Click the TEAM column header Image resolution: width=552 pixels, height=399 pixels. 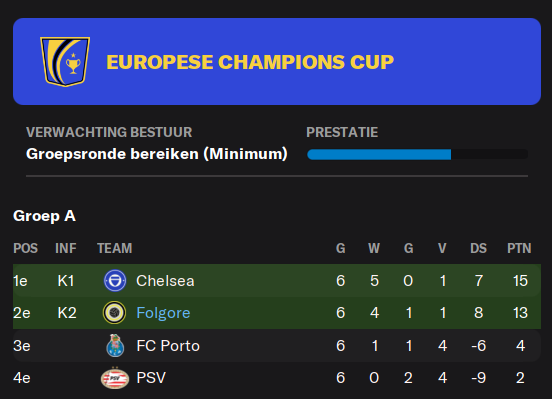coord(115,248)
